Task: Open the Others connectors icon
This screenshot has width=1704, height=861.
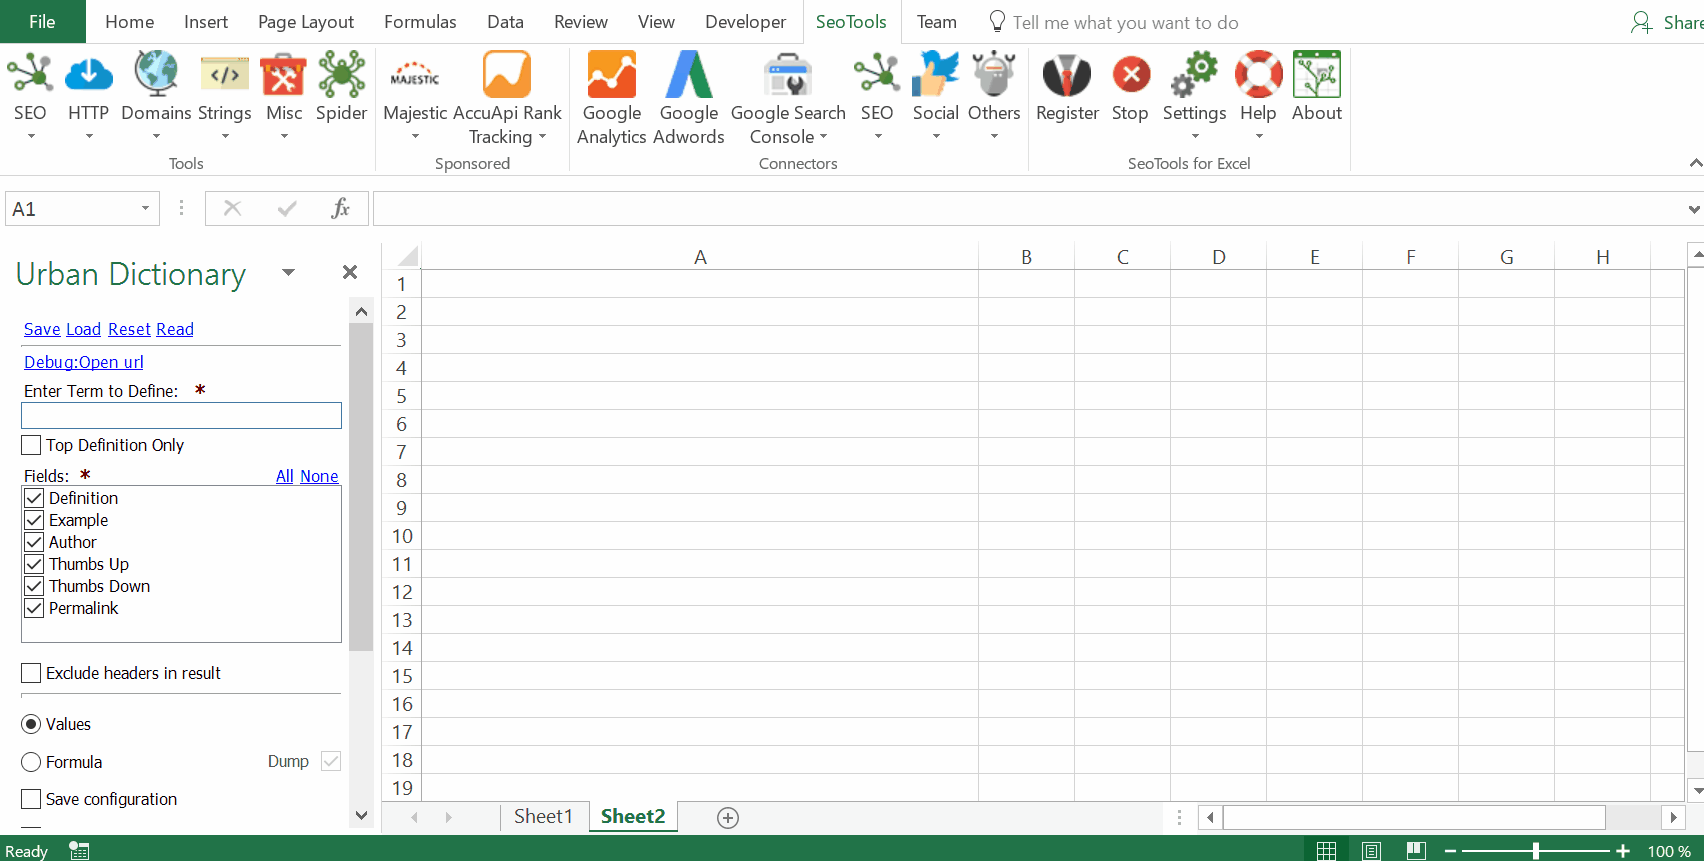Action: point(994,75)
